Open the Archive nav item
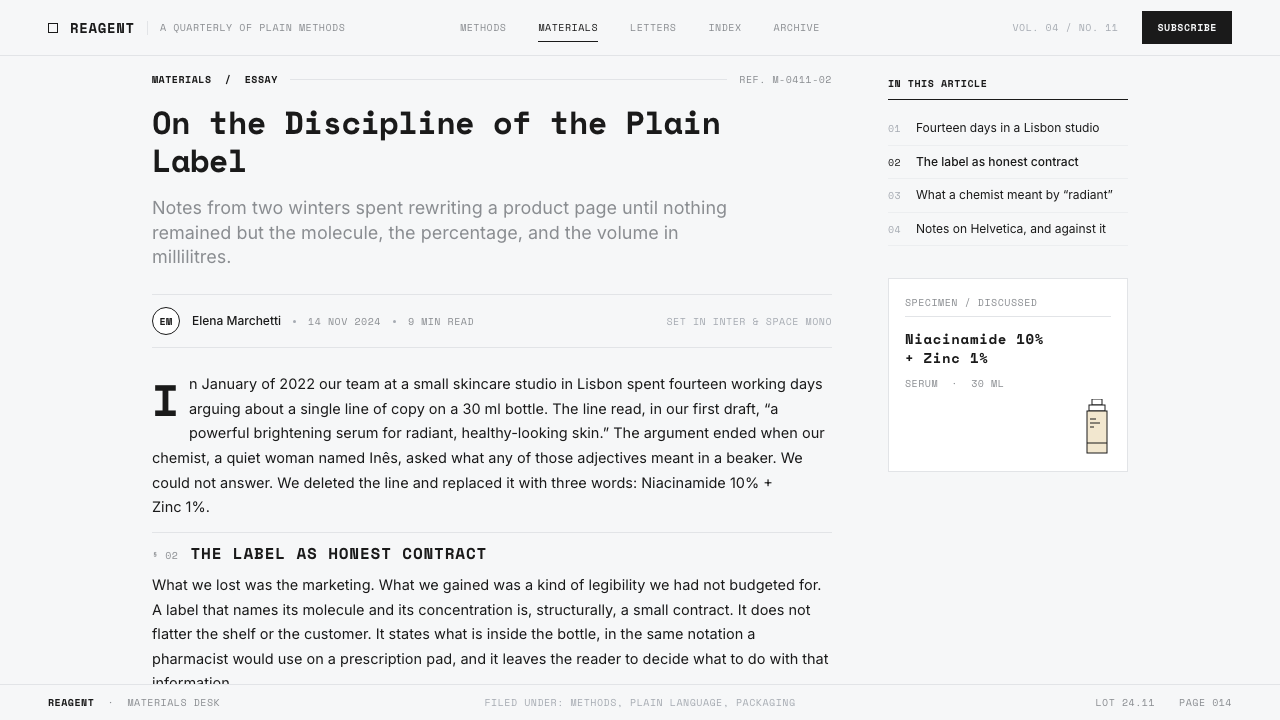 click(796, 28)
